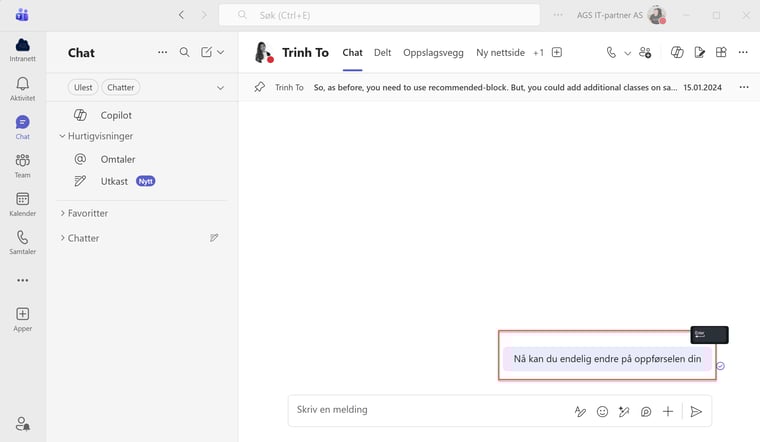Open Copilot icon in chat header

(677, 53)
